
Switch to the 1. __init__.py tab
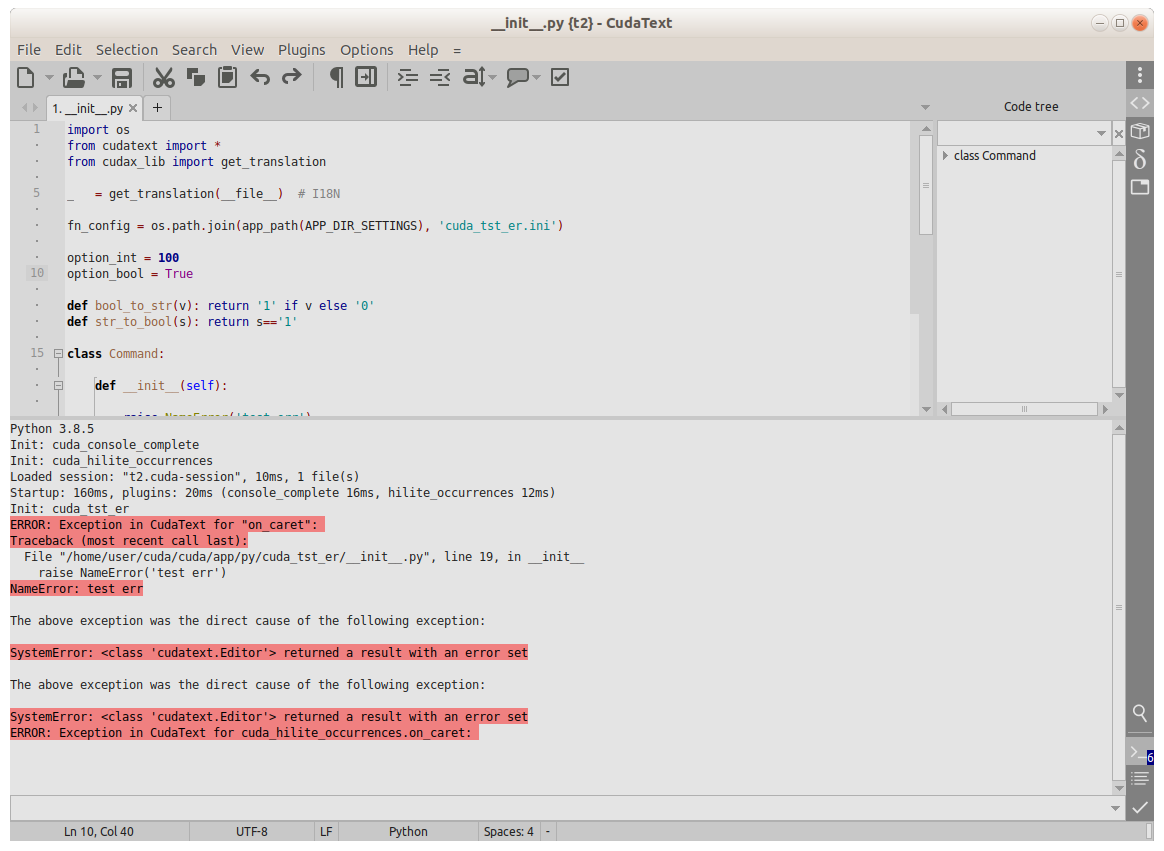[88, 108]
